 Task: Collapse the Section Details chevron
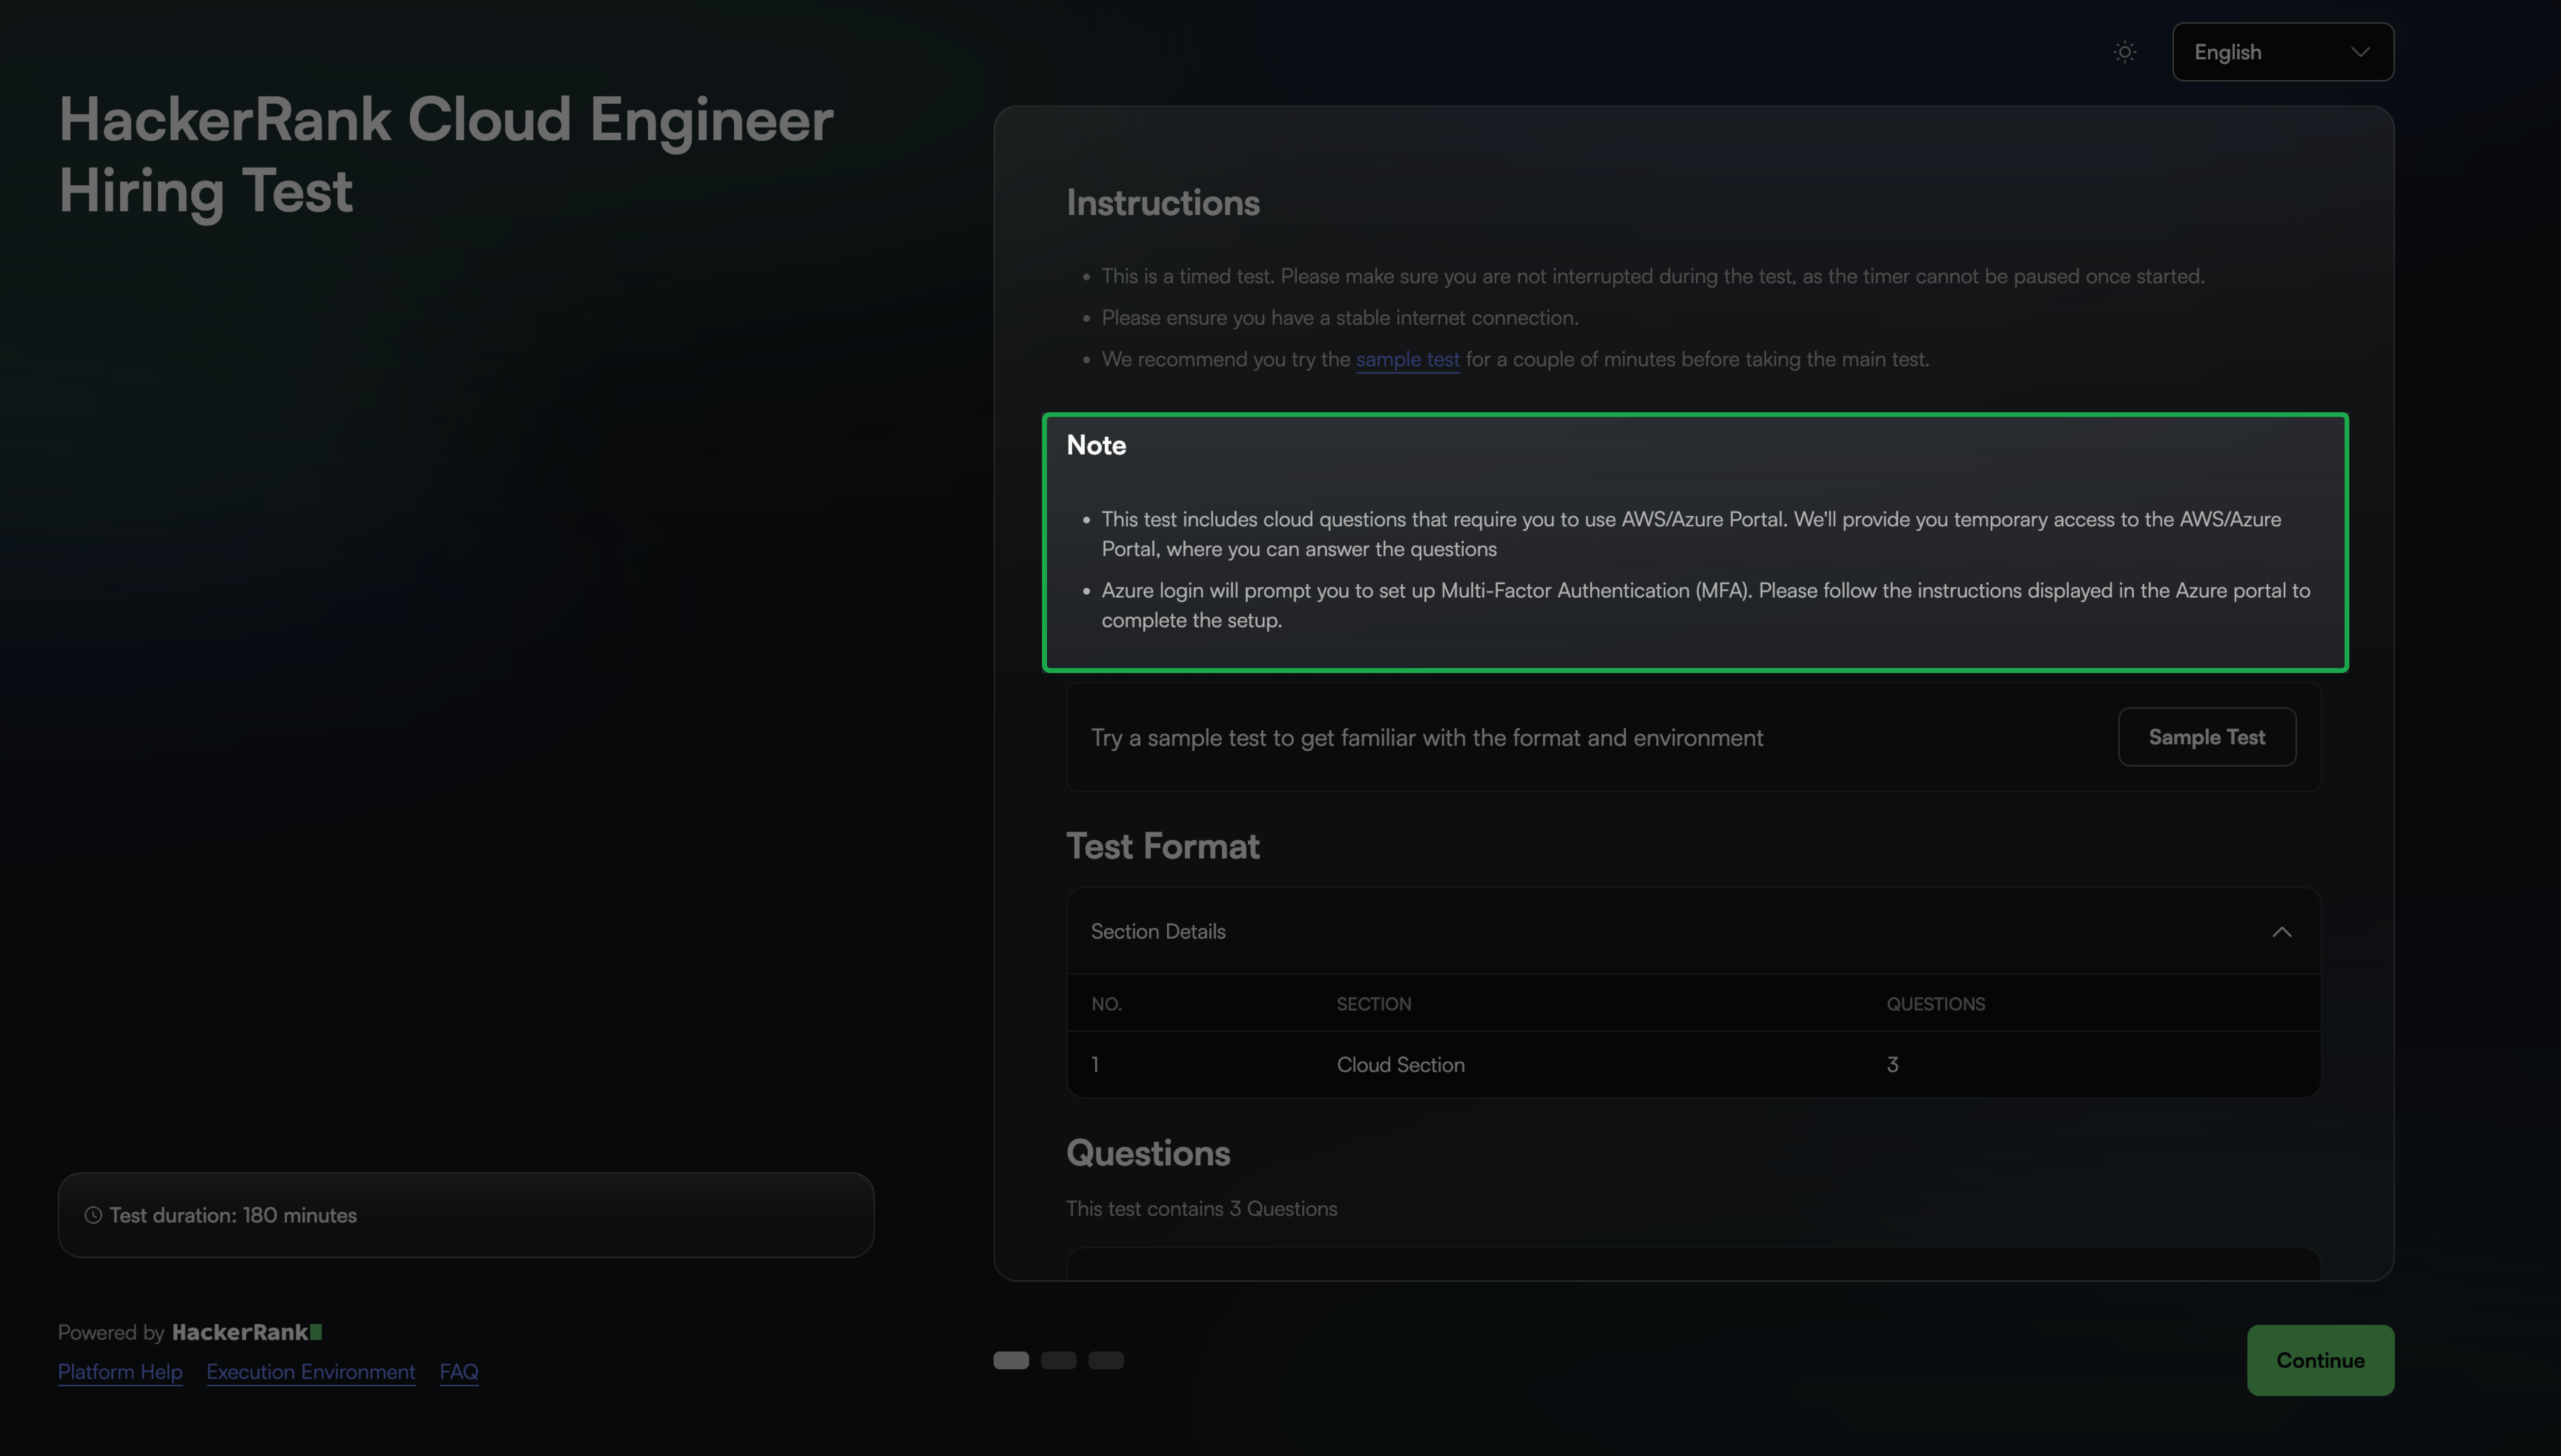point(2281,932)
